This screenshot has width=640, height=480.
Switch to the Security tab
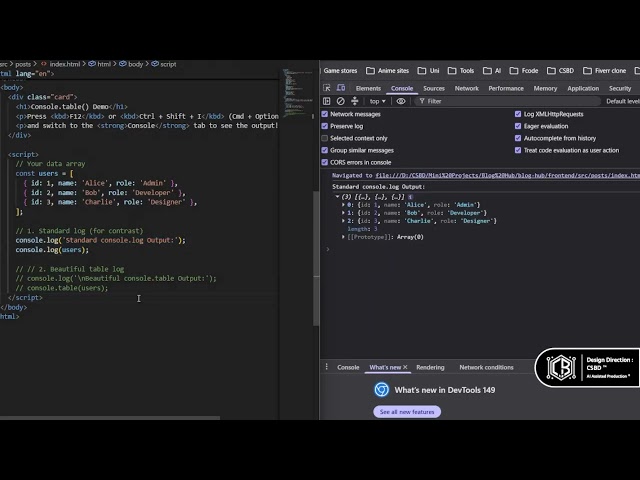coord(620,88)
